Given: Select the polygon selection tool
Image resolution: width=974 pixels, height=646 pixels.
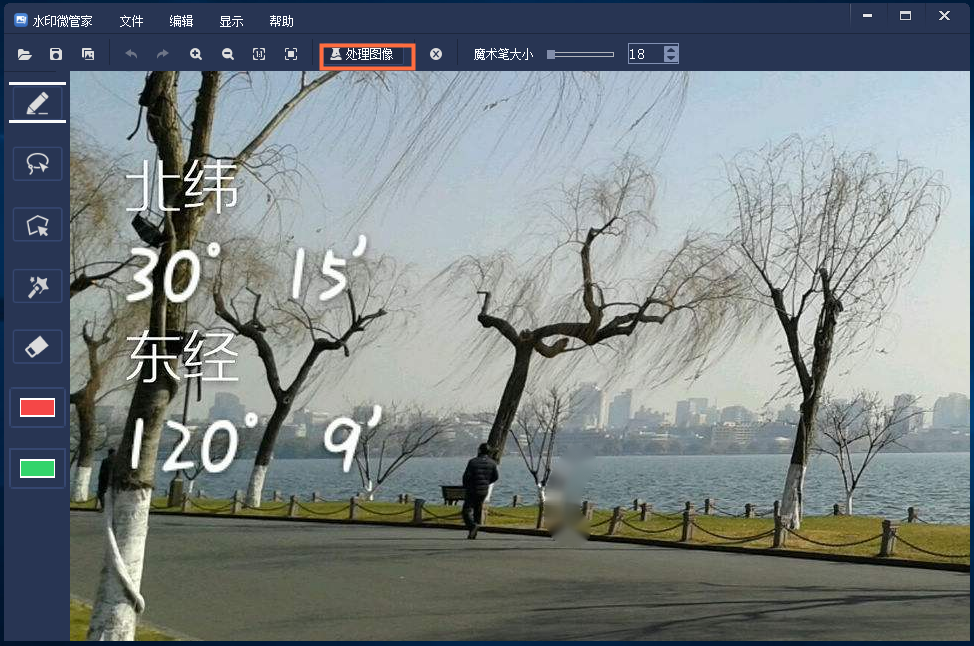Looking at the screenshot, I should 37,224.
